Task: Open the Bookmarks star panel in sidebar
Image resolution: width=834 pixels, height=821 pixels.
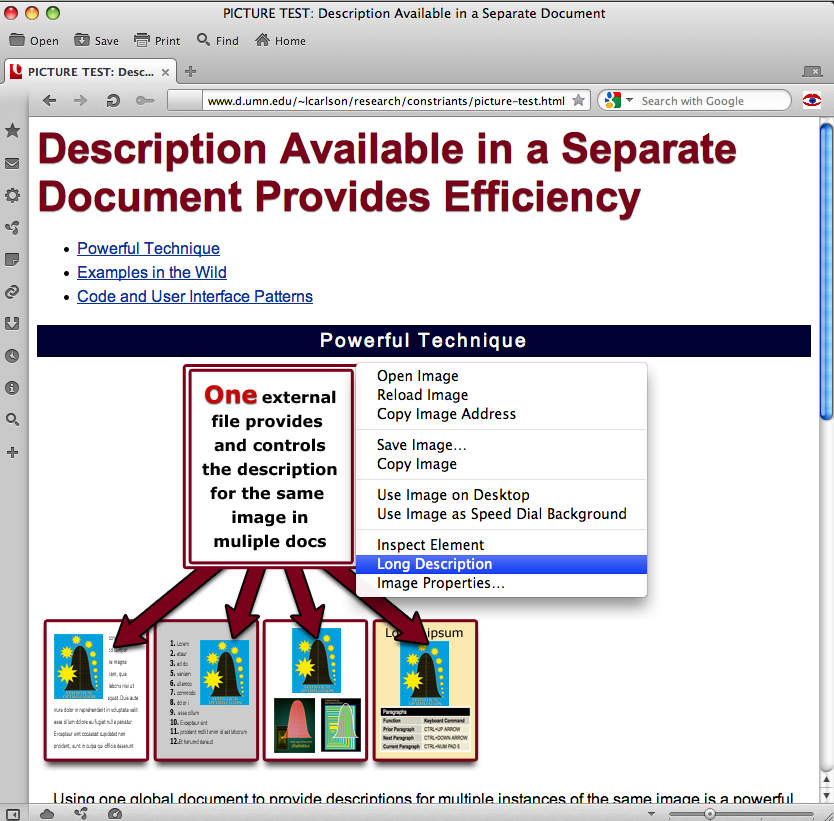Action: 12,131
